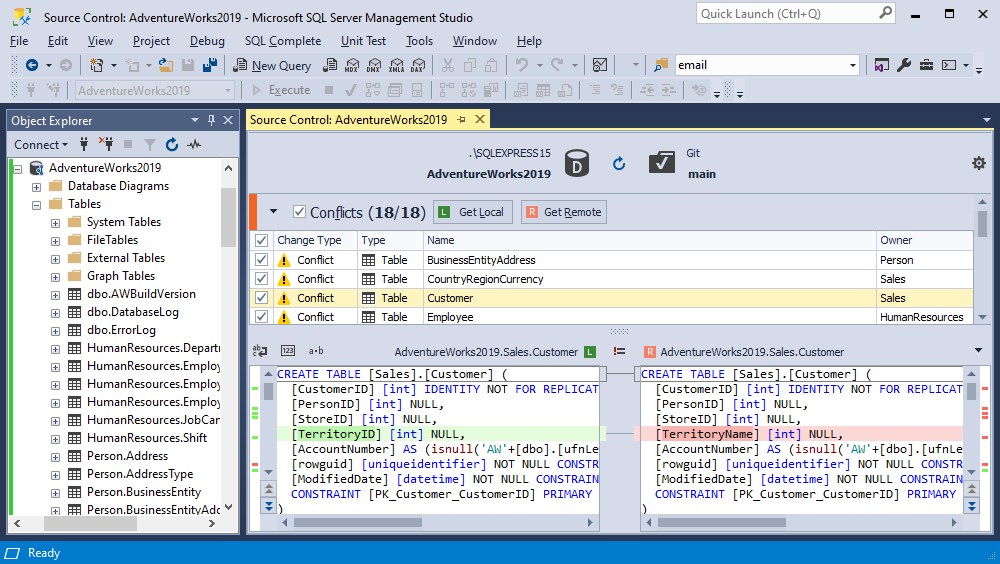Open the Unit Test menu
Screen dimensions: 1000x564
point(364,41)
